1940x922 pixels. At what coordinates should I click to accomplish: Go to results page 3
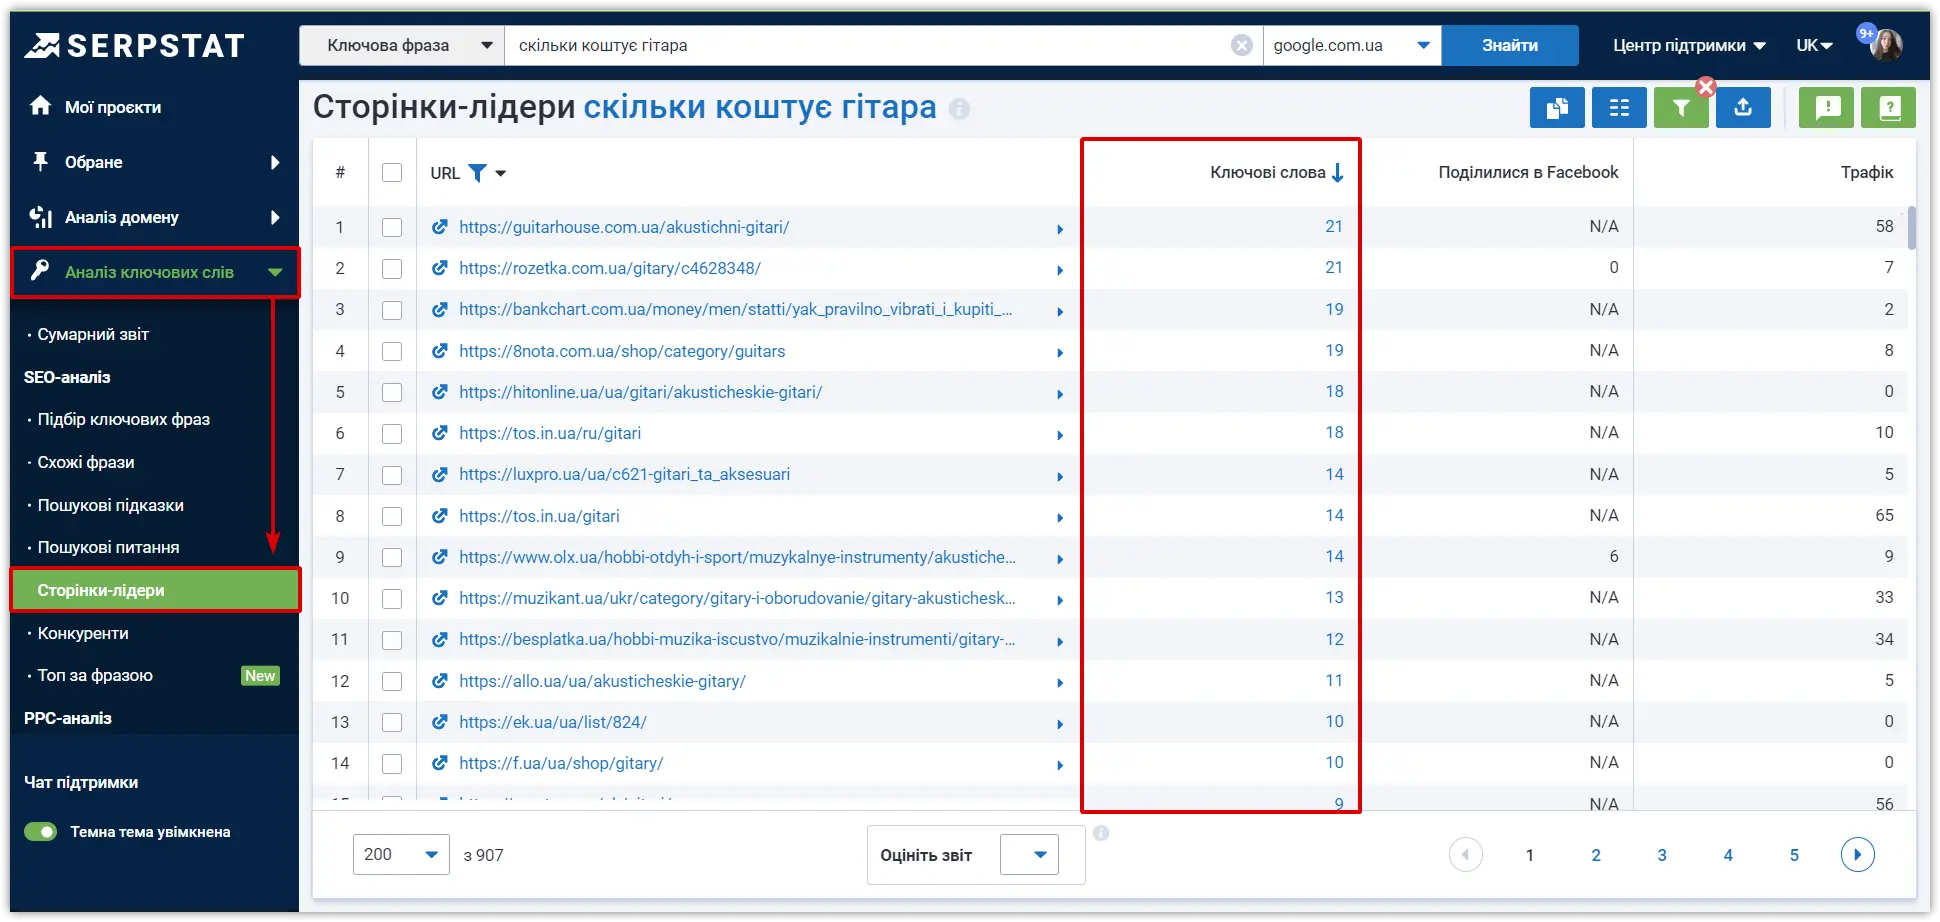point(1662,855)
